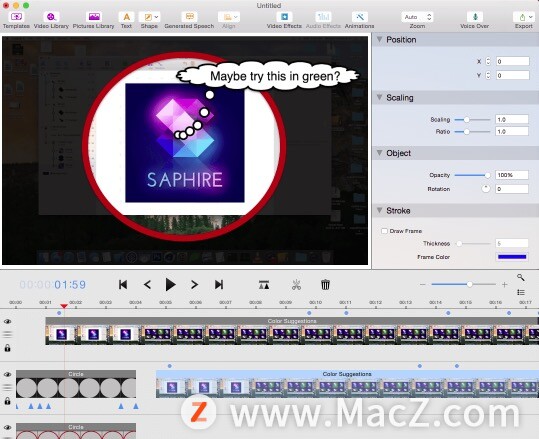Select the top Color Suggestions clip
Image resolution: width=539 pixels, height=439 pixels.
[292, 331]
